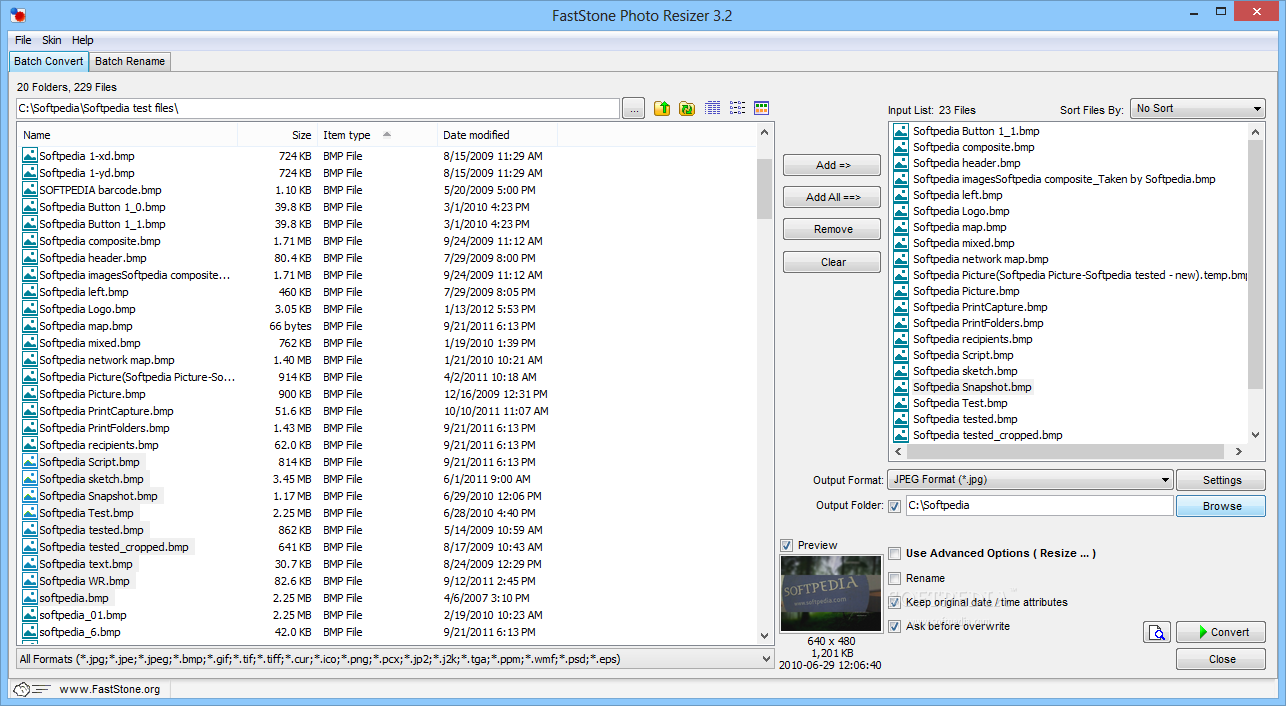
Task: Open the Skin menu
Action: tap(51, 40)
